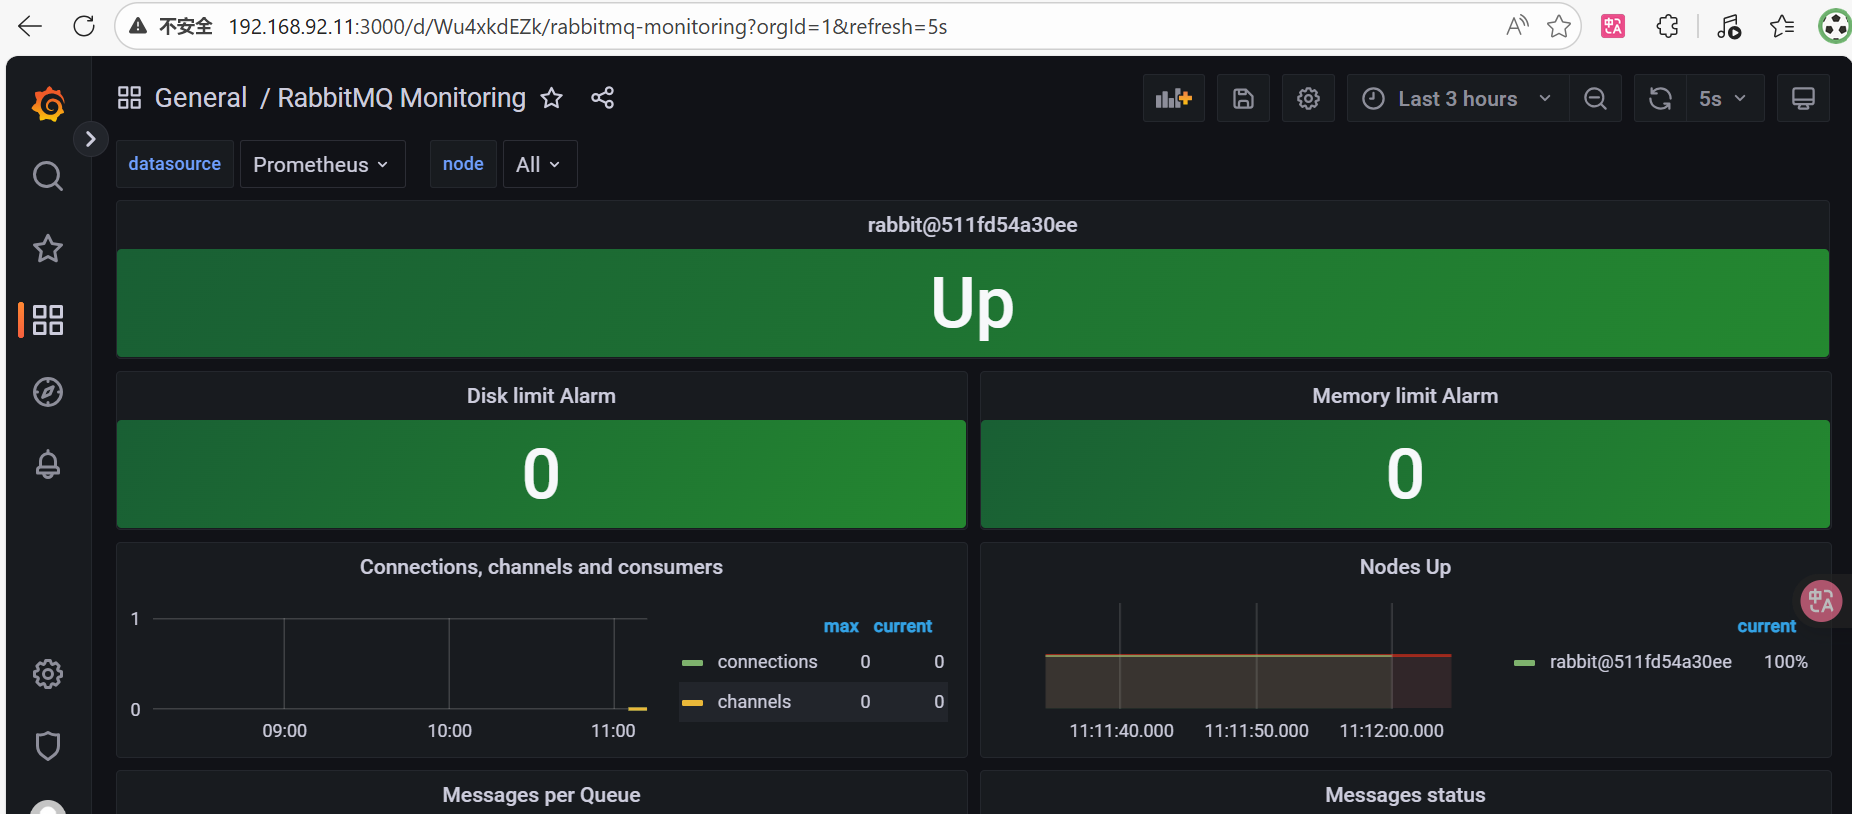Change color of the channels series swatch
Image resolution: width=1852 pixels, height=814 pixels.
click(x=692, y=703)
